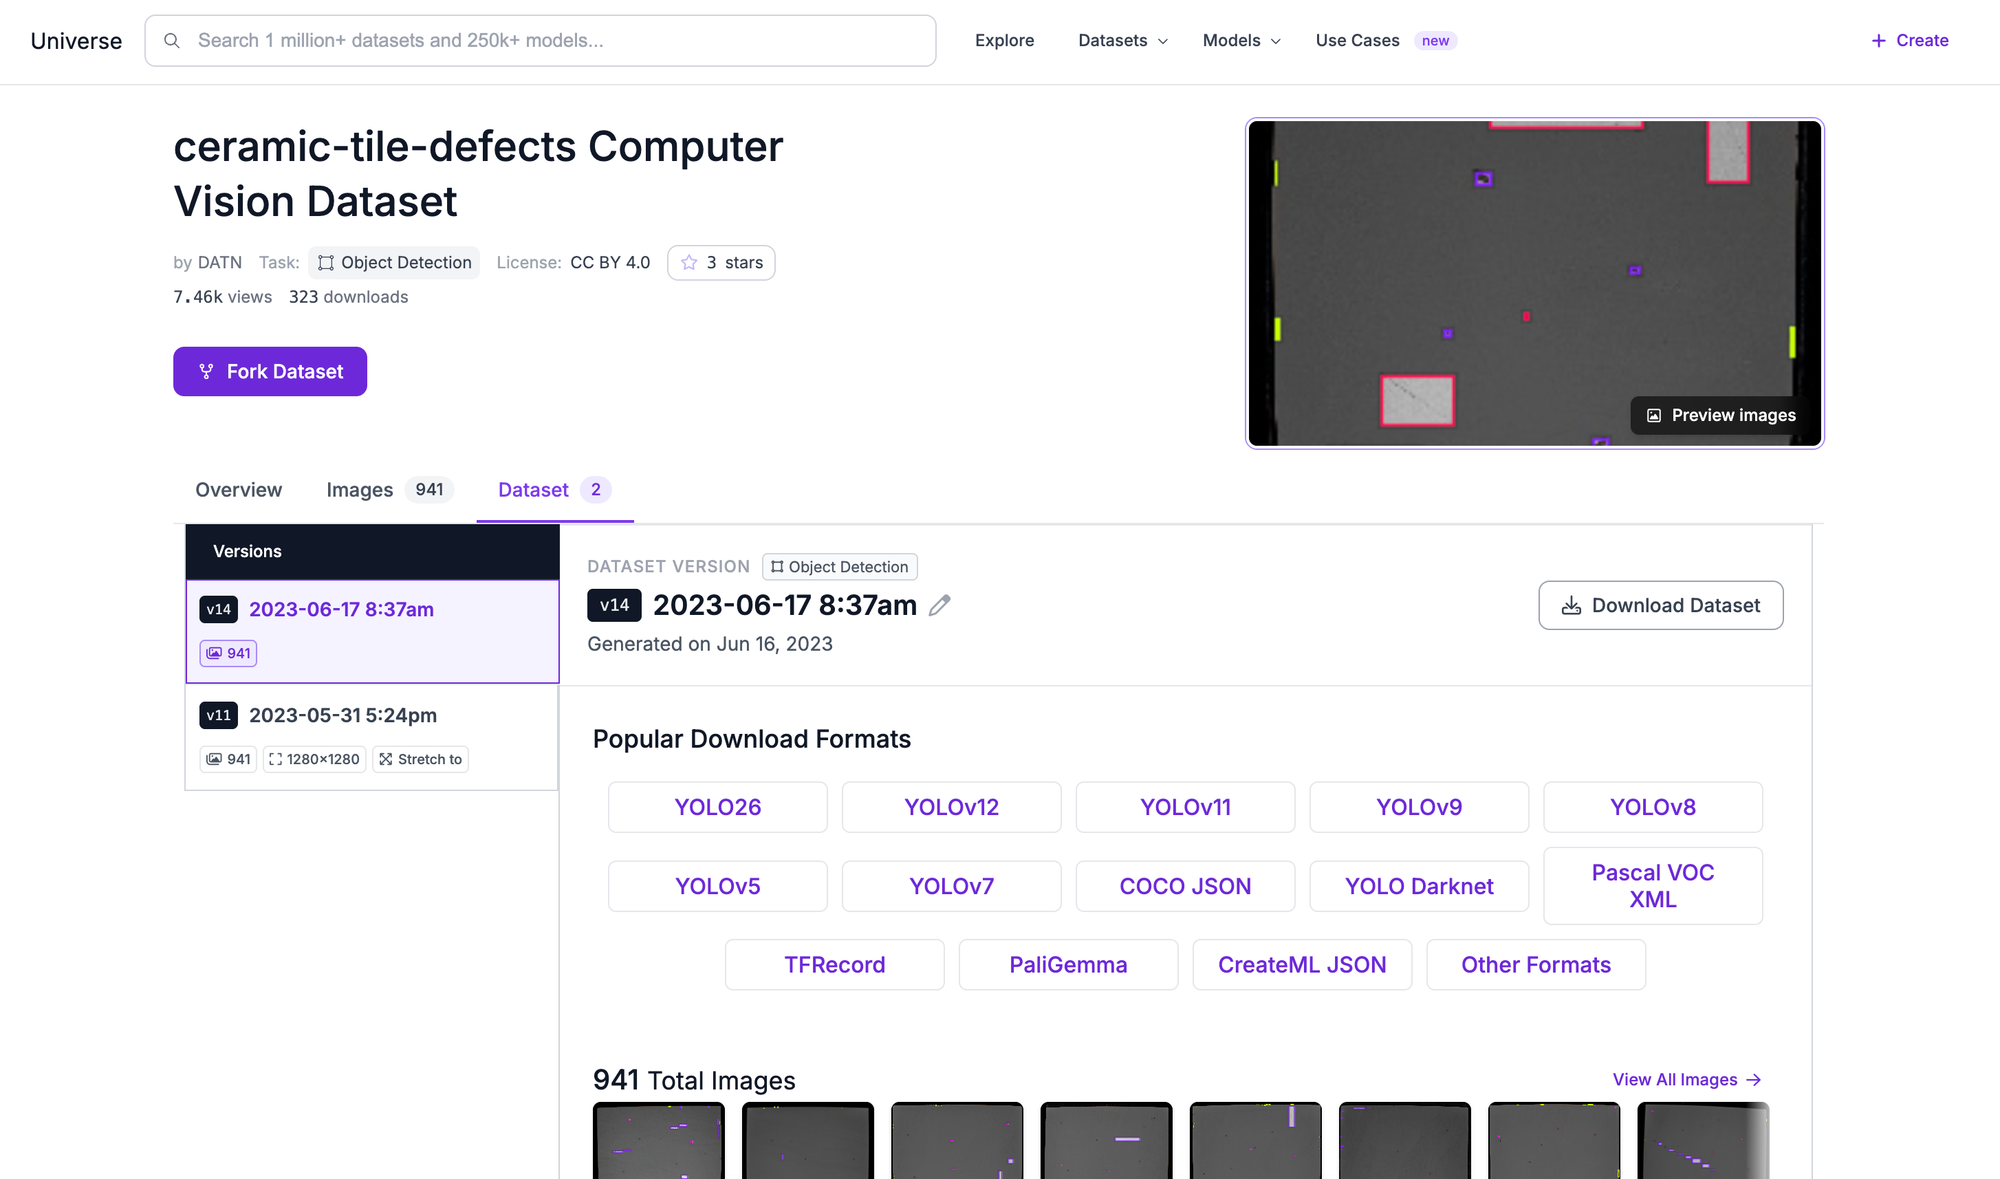Screen dimensions: 2000x1179
Task: Open the Explore link in header
Action: [1004, 41]
